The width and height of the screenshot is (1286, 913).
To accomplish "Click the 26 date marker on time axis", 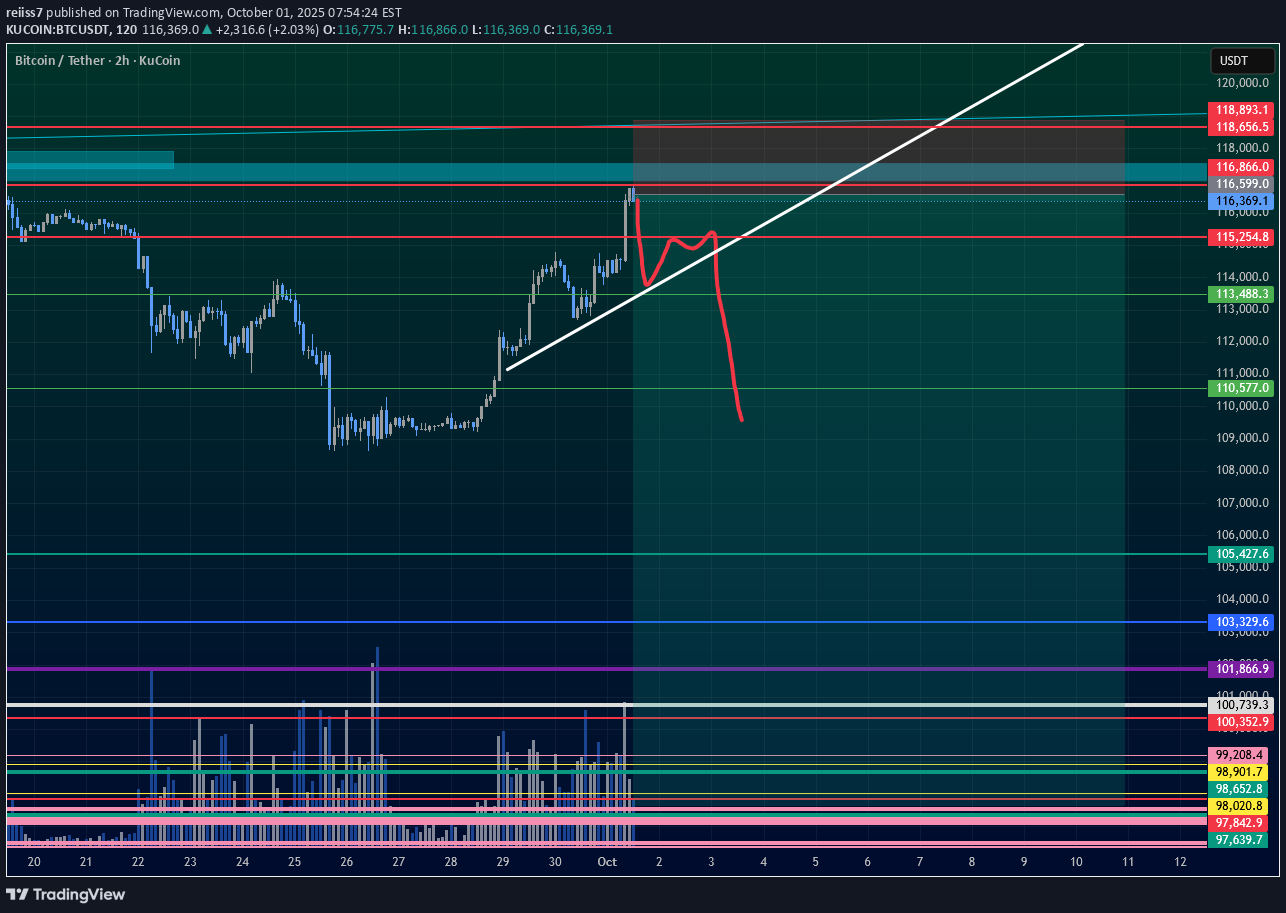I will click(x=346, y=862).
